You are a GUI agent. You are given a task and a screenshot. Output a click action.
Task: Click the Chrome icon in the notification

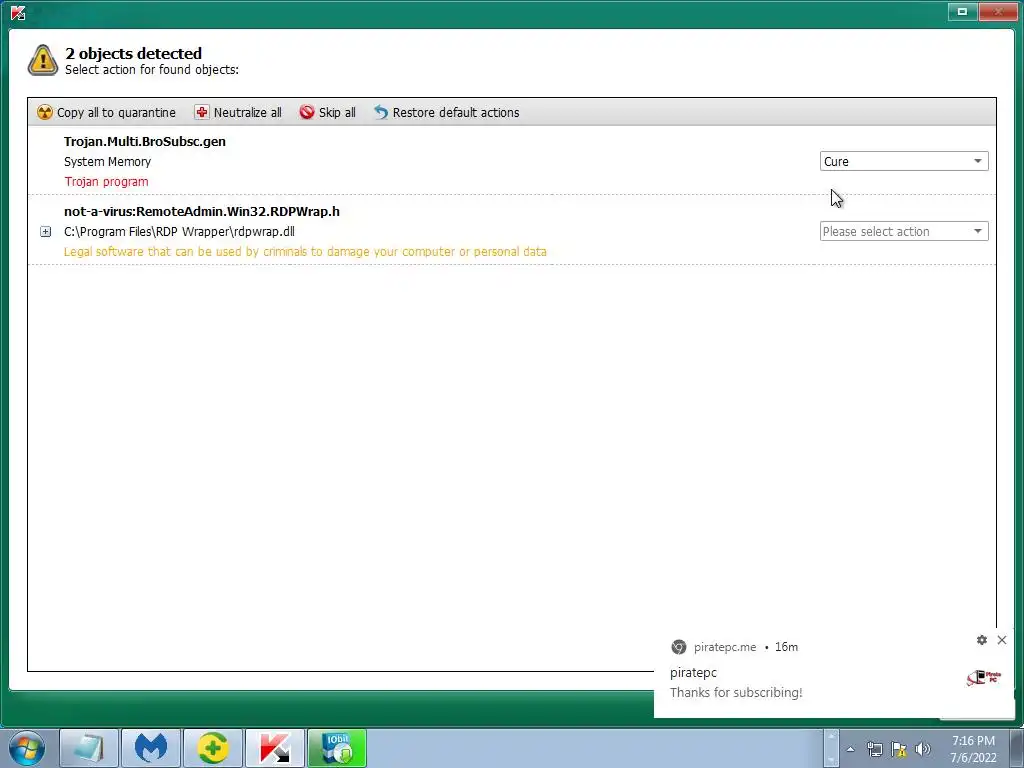pyautogui.click(x=679, y=647)
